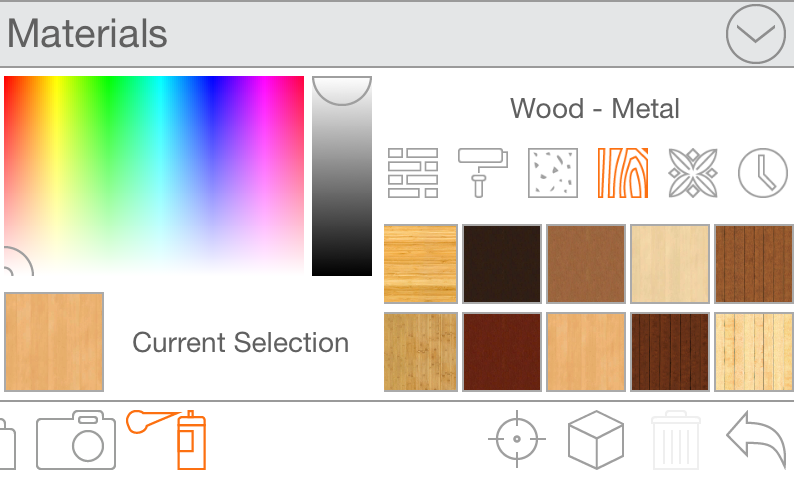This screenshot has height=477, width=794.
Task: Choose the speckled stone texture category
Action: click(x=553, y=173)
